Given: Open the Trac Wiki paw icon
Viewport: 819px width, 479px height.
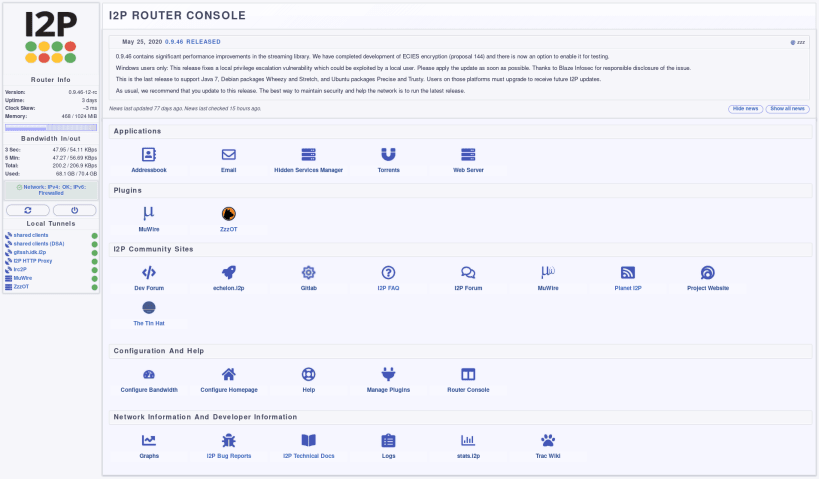Looking at the screenshot, I should click(548, 440).
